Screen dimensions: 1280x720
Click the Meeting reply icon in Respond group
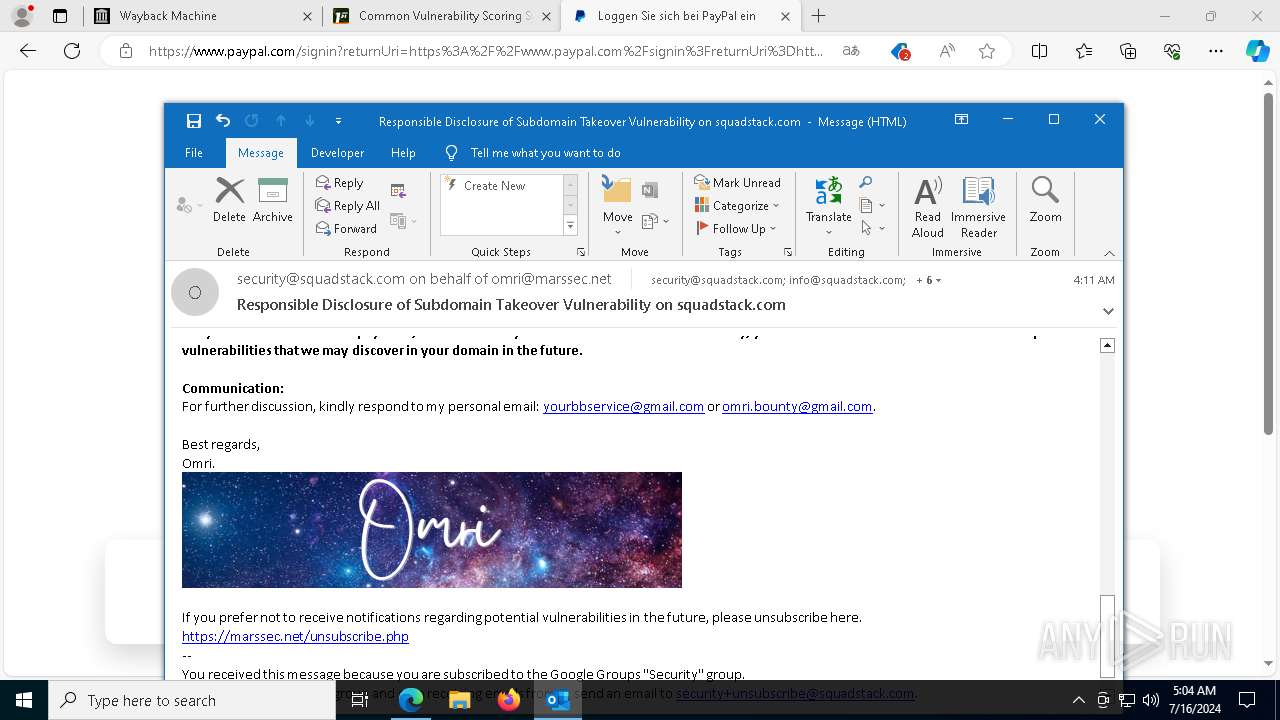point(398,191)
